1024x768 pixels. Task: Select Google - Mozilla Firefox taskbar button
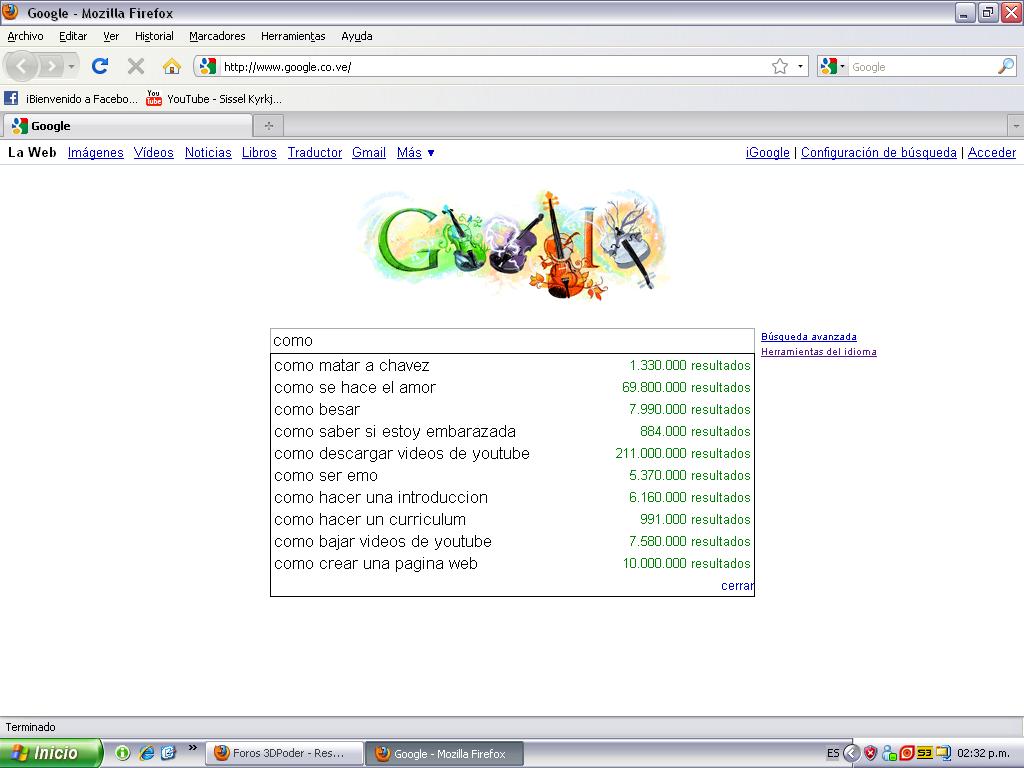(444, 754)
